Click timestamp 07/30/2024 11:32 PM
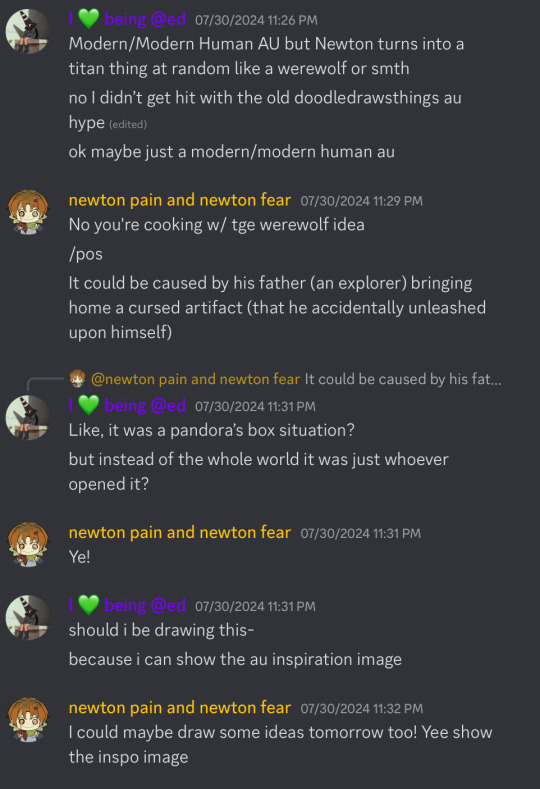Screen dimensions: 540x789 click(361, 708)
